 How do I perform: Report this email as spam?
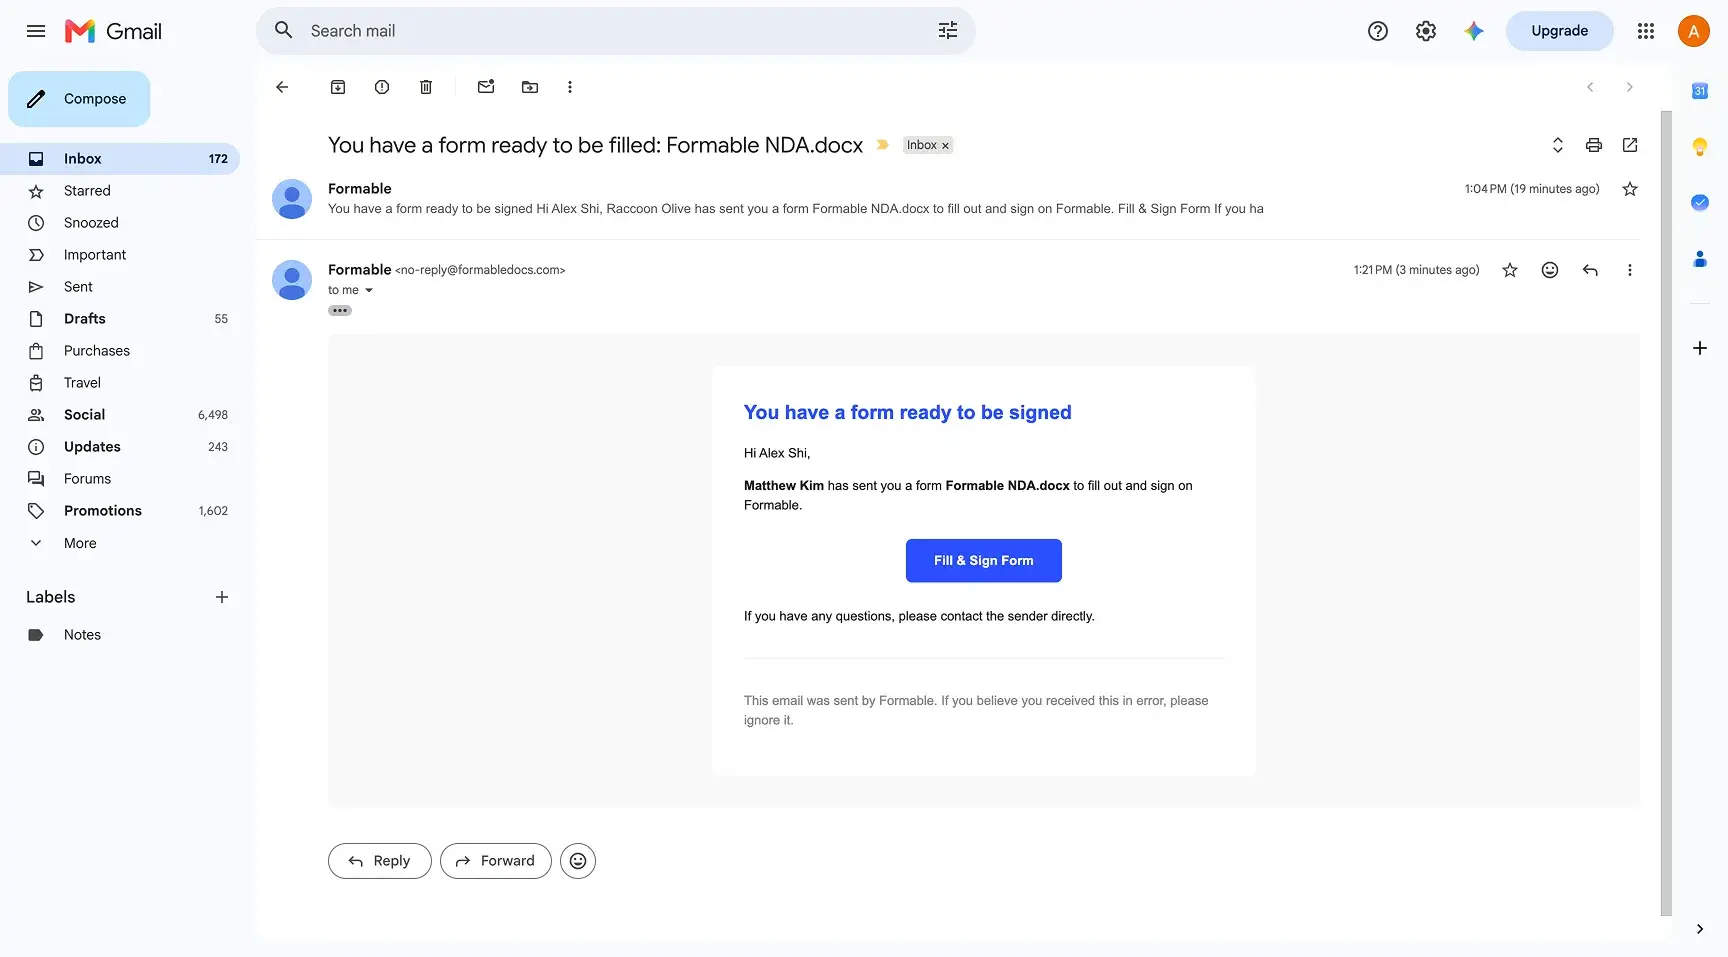pos(382,87)
